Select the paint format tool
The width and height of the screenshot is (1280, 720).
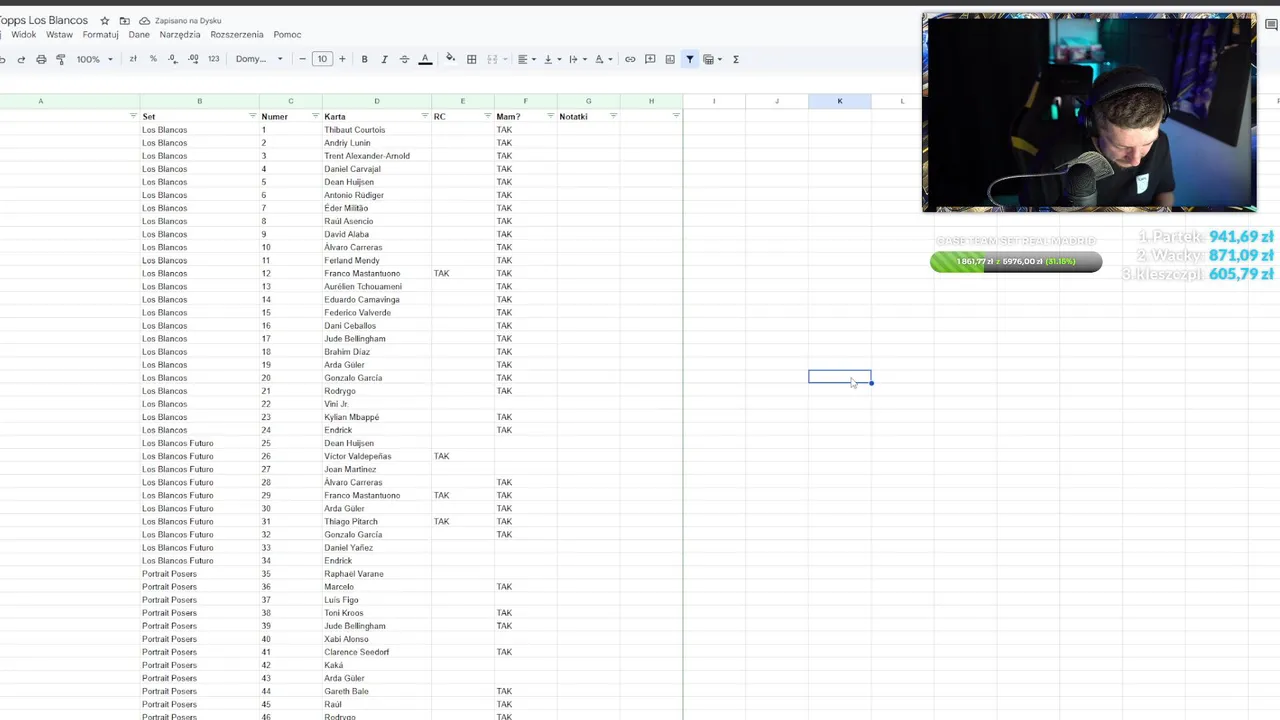[x=61, y=59]
